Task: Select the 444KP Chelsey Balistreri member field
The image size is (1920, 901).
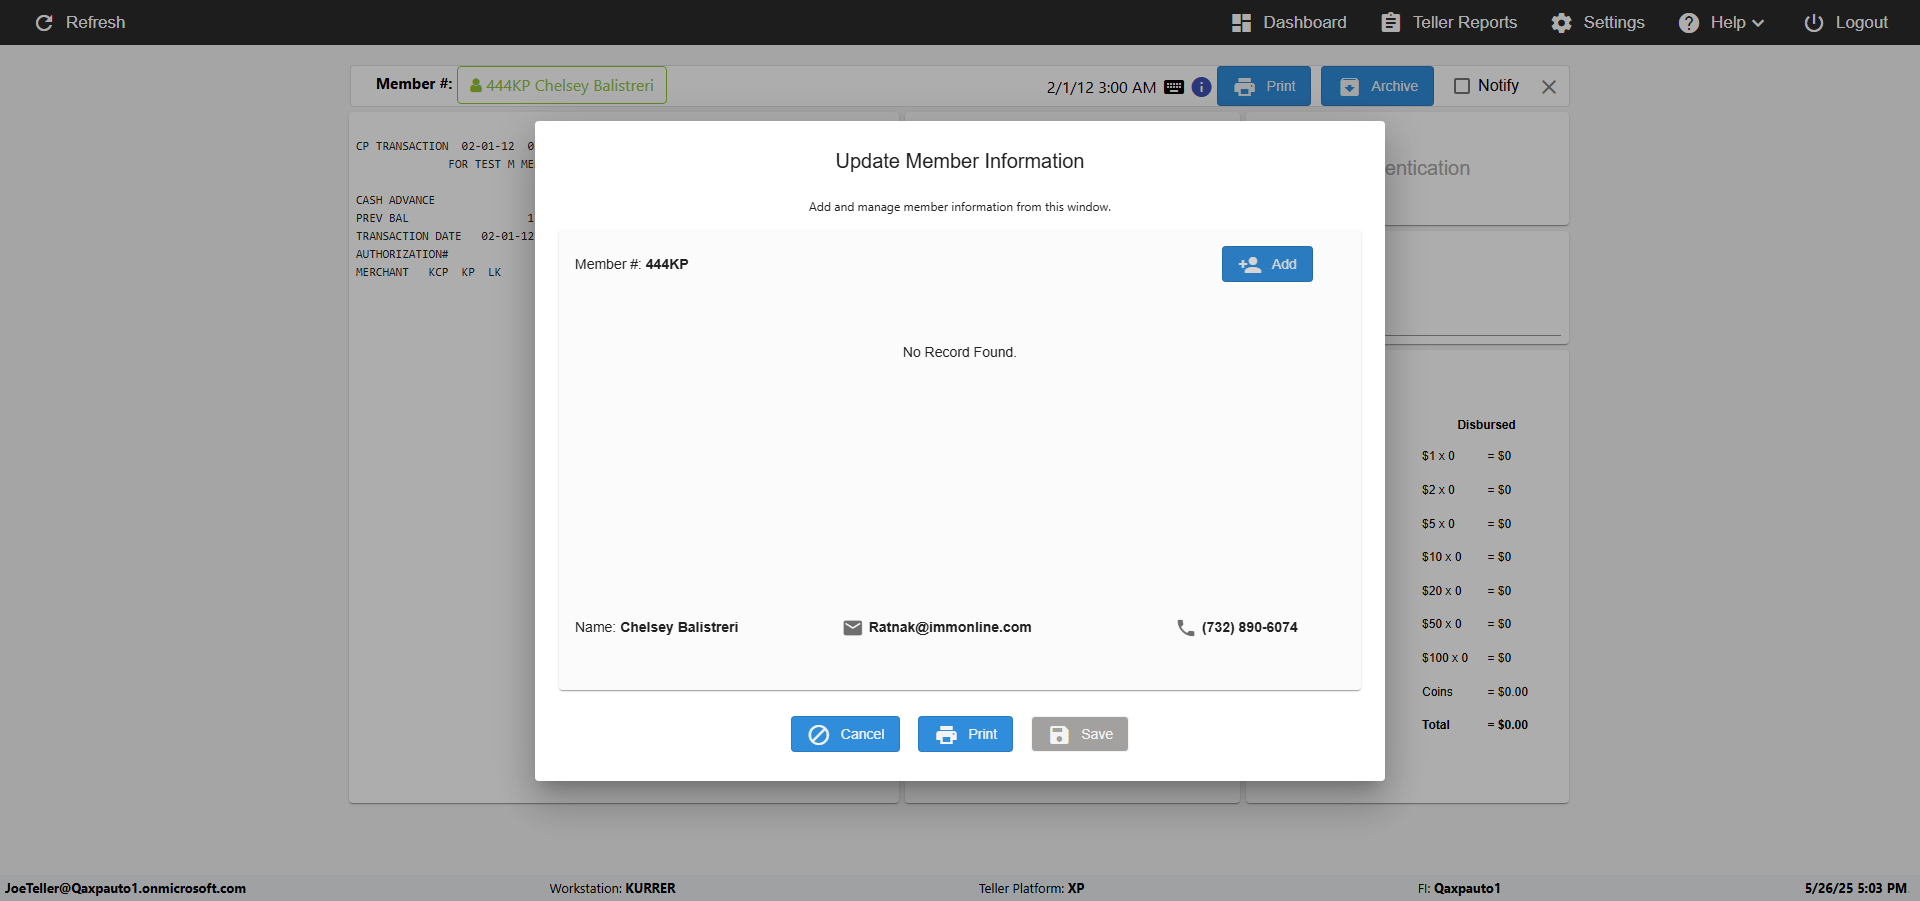Action: coord(562,85)
